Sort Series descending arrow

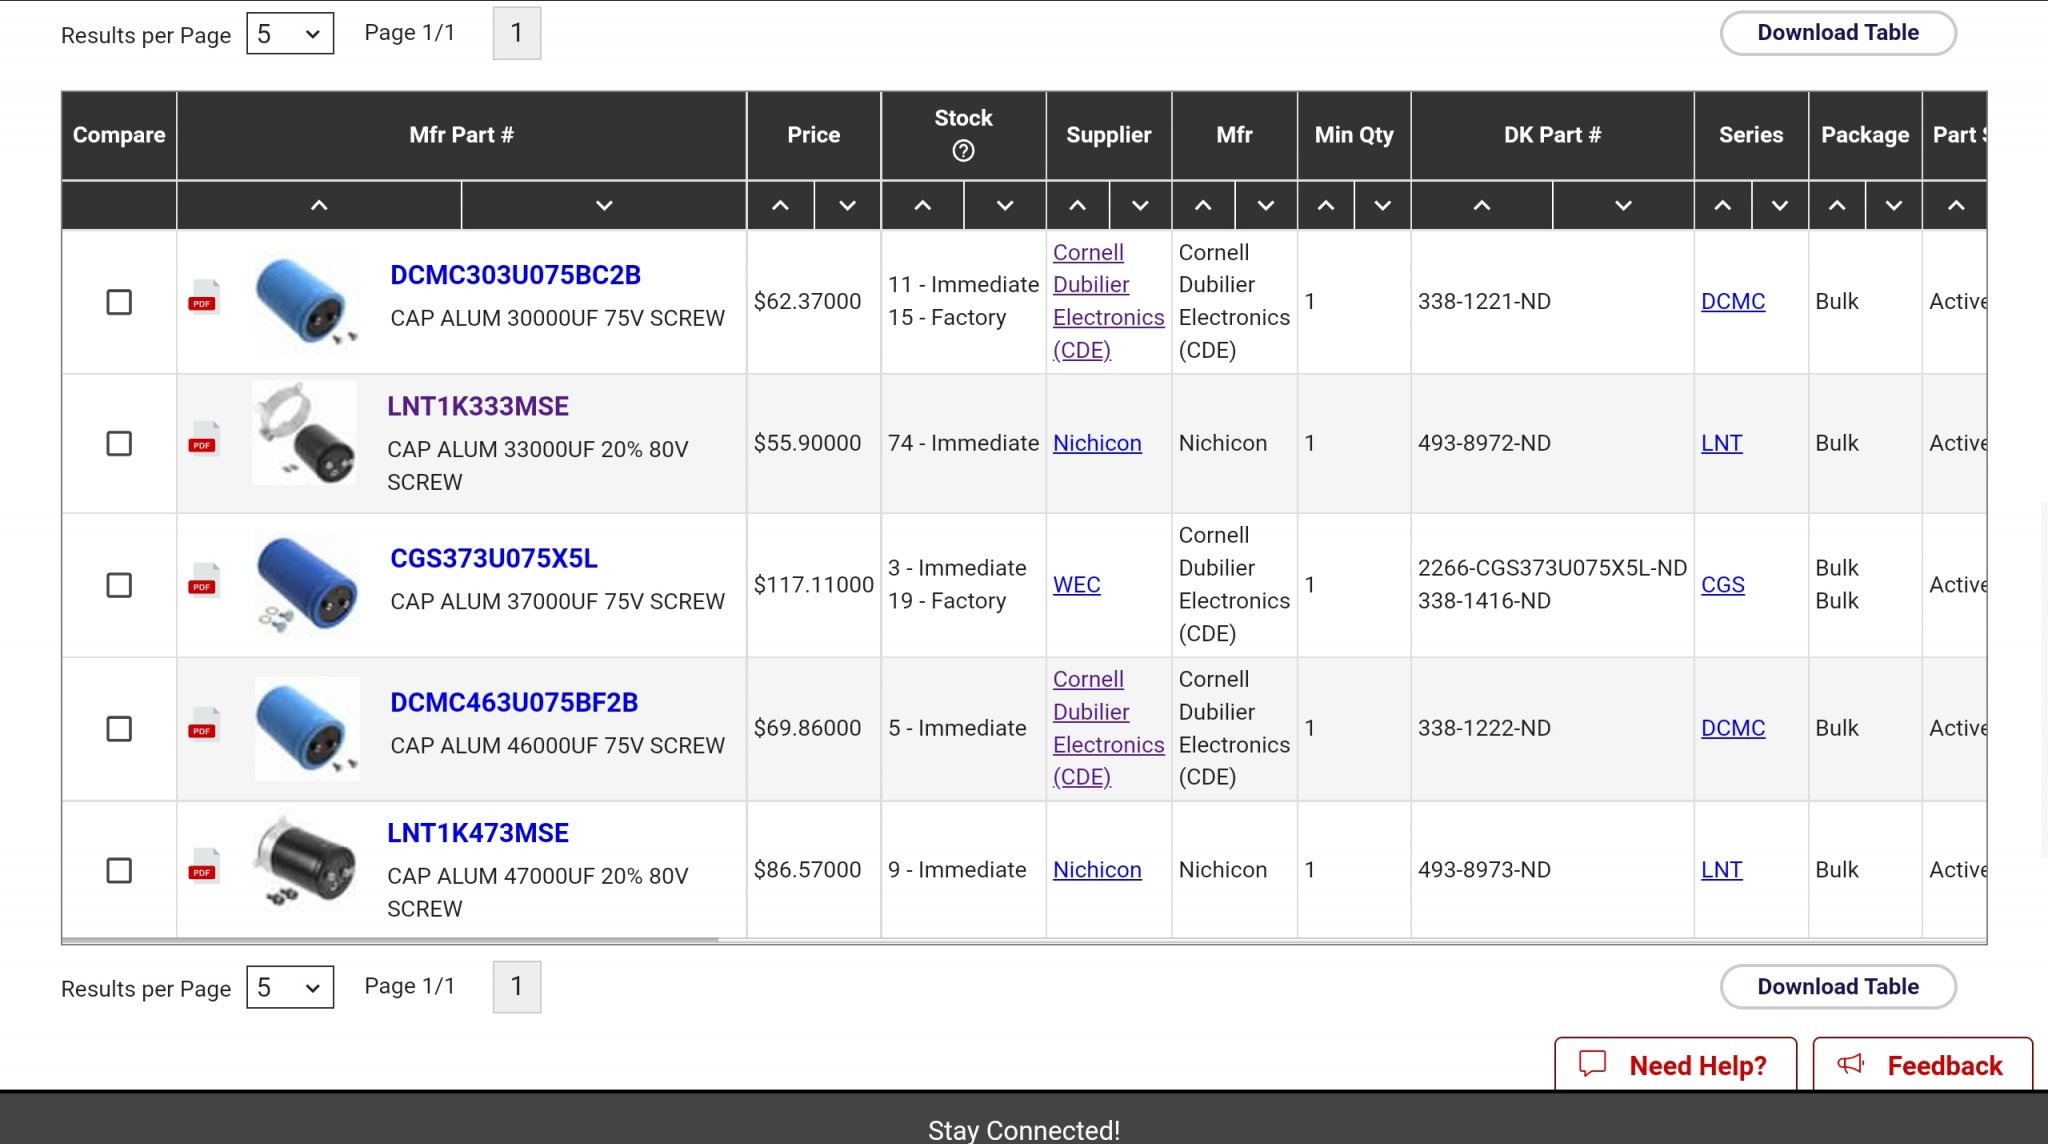pos(1780,206)
